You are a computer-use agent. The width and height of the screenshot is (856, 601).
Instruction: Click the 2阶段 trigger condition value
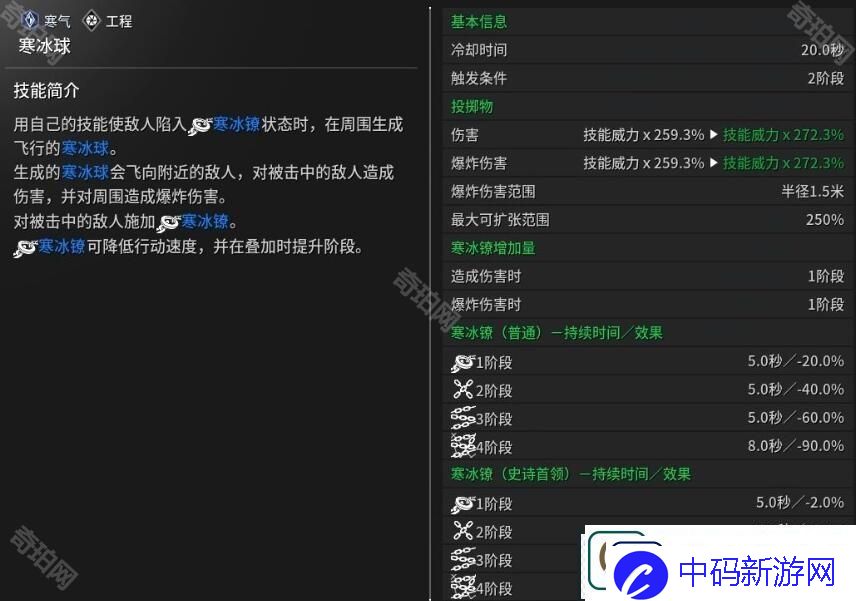[826, 79]
